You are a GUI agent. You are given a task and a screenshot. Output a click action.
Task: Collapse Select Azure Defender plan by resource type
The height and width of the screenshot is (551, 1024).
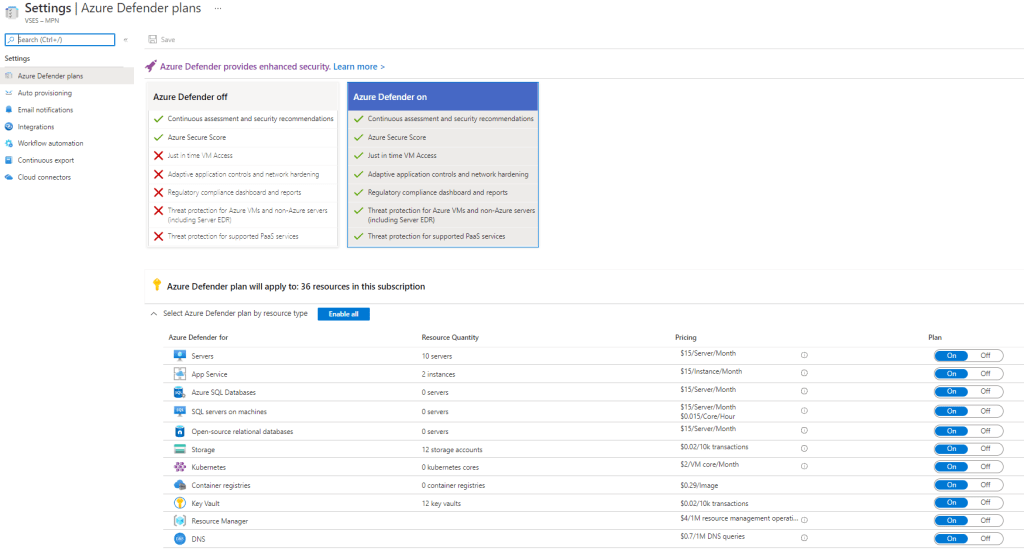pos(153,314)
